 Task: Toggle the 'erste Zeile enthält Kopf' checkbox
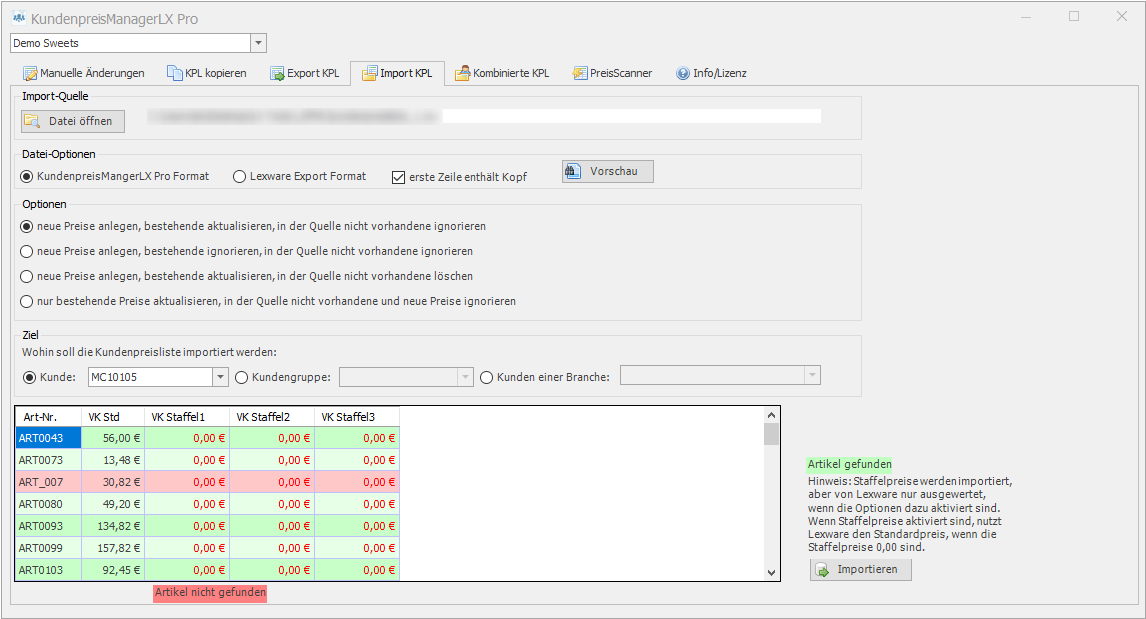point(398,177)
